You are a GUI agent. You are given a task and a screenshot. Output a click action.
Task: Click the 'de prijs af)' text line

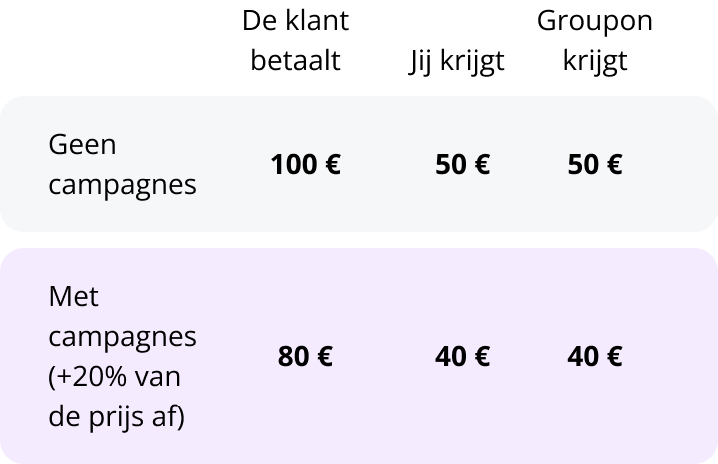tap(116, 417)
